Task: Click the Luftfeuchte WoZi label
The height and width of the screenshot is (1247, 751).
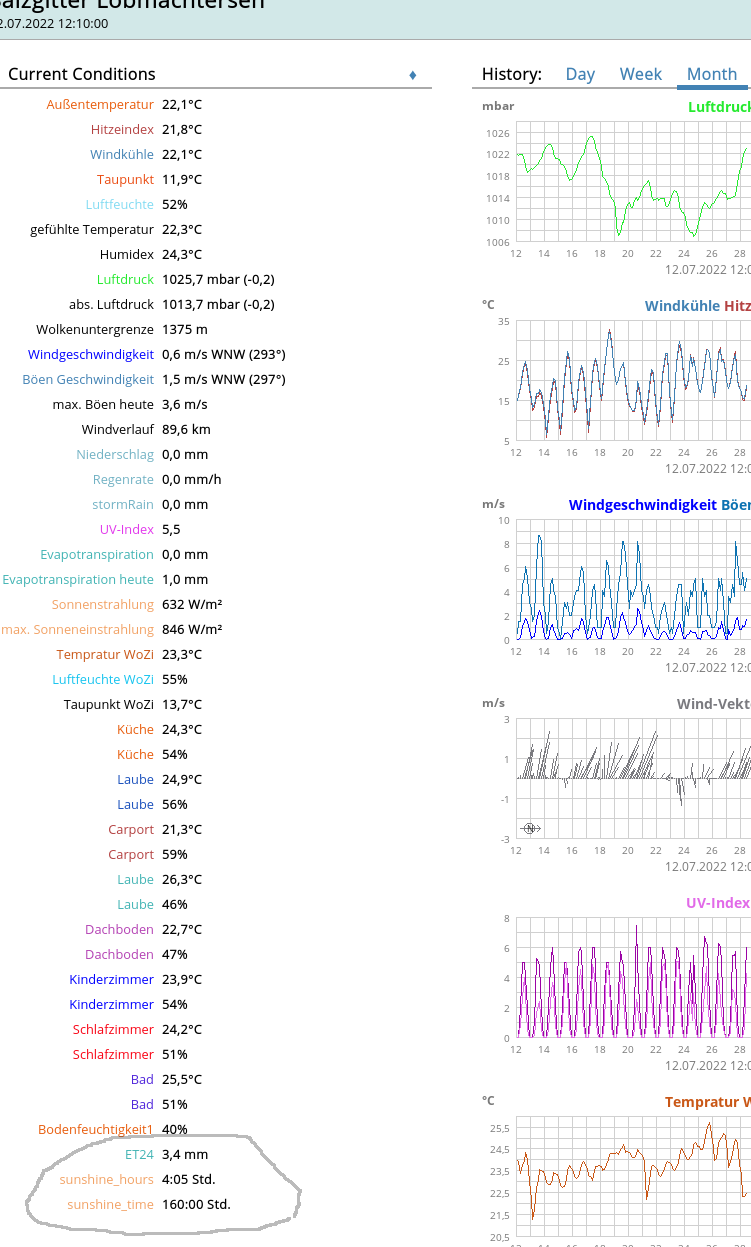Action: [104, 679]
